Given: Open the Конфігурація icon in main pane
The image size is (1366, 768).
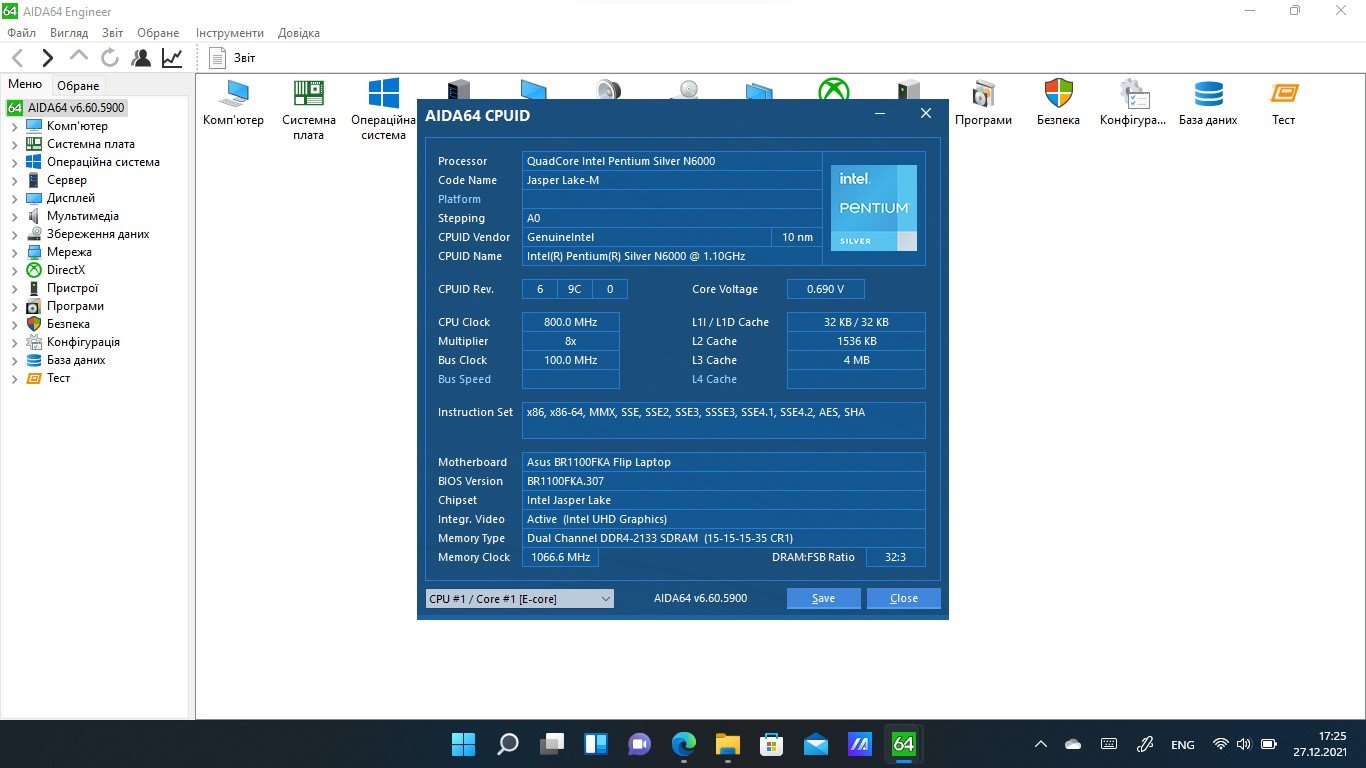Looking at the screenshot, I should [x=1133, y=103].
